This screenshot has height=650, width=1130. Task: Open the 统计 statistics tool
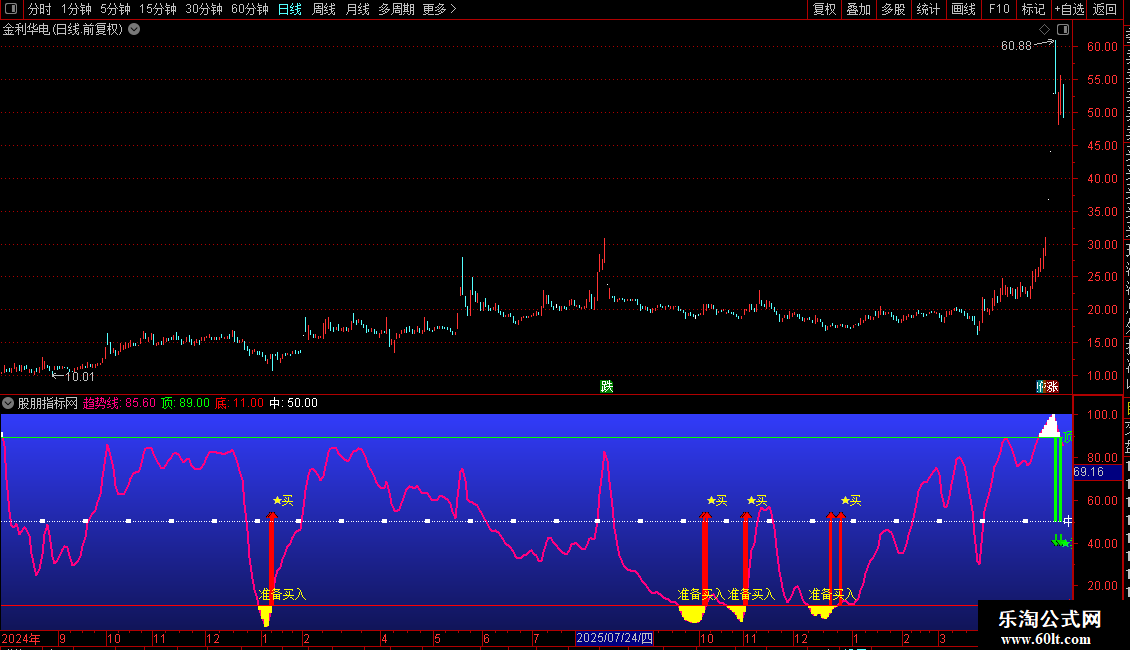(x=928, y=9)
